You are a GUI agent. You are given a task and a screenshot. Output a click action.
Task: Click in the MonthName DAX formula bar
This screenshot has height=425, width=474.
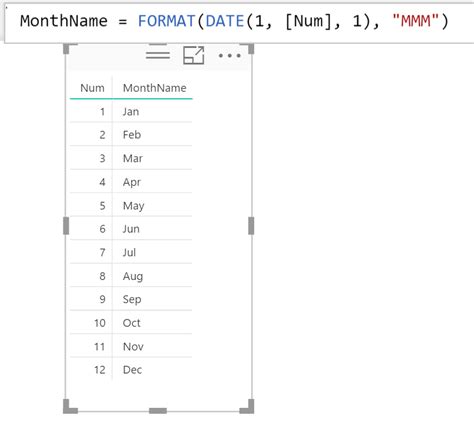click(x=239, y=22)
